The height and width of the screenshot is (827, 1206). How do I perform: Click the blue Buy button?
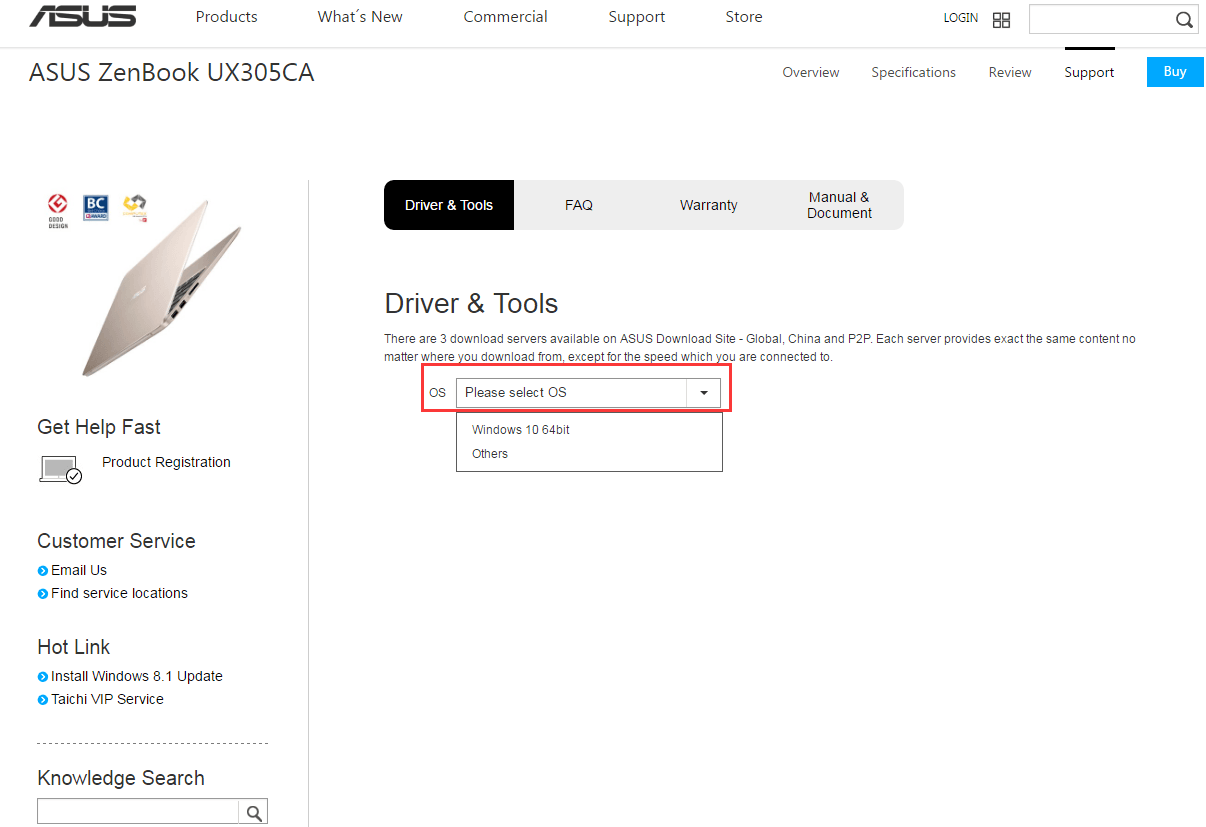1175,72
